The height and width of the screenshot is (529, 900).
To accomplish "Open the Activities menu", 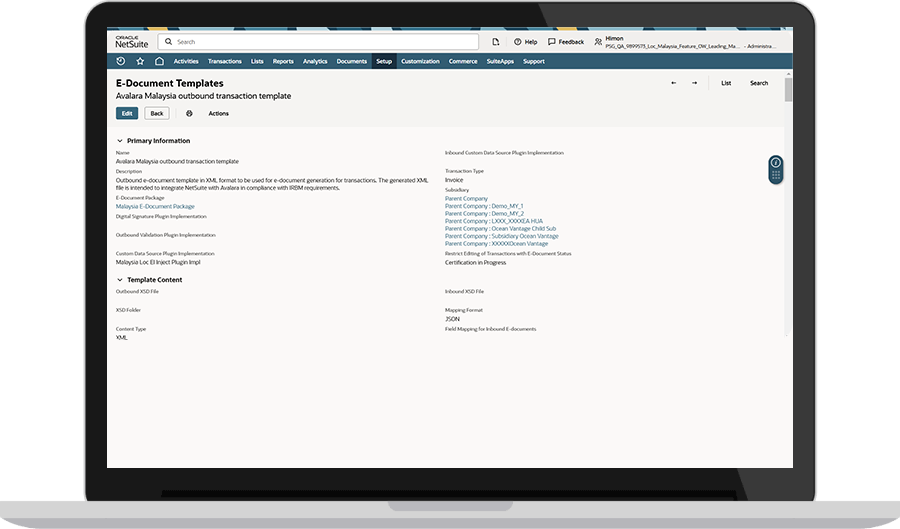I will pos(186,61).
